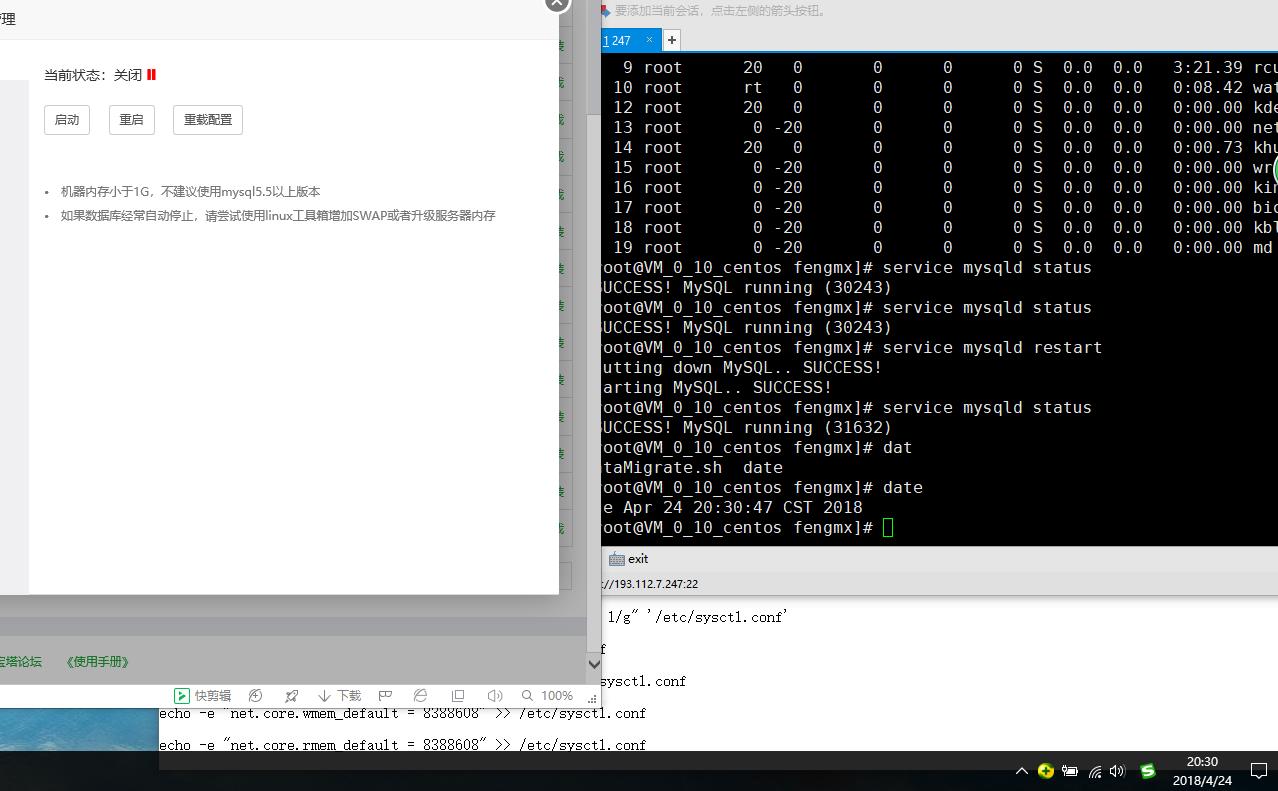Screen dimensions: 1278x791
Task: Open the Wi-Fi network tray icon
Action: pos(1095,771)
